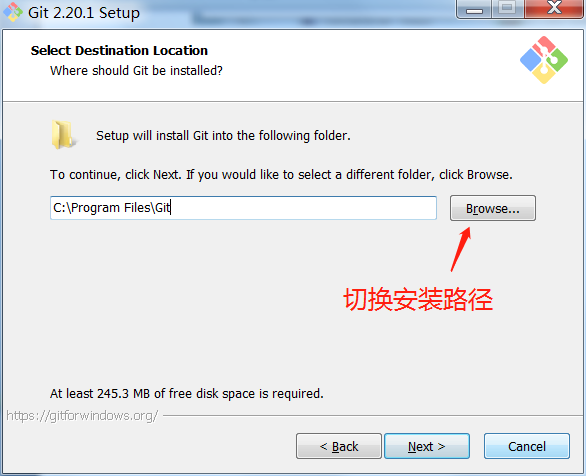
Task: Cancel the Git installation
Action: (527, 446)
